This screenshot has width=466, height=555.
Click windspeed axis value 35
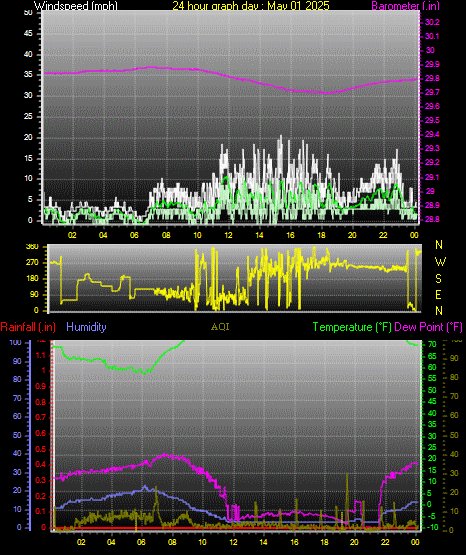click(28, 75)
